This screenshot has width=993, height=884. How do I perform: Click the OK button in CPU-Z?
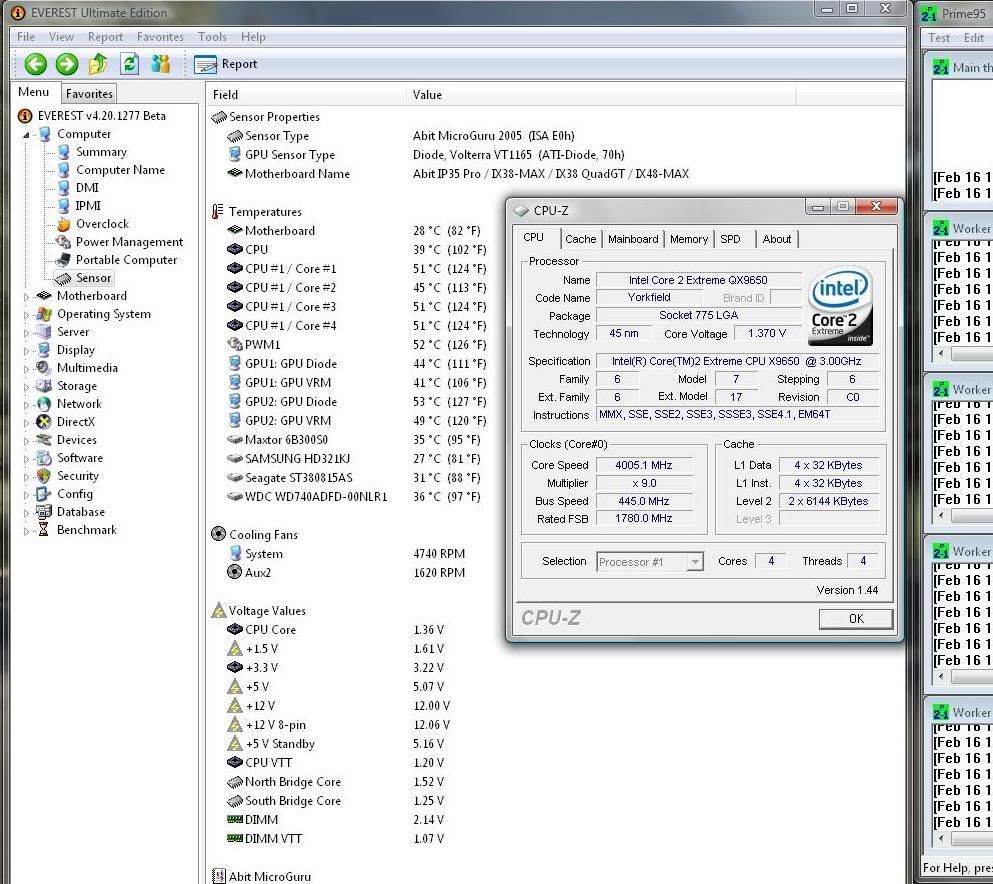[856, 619]
